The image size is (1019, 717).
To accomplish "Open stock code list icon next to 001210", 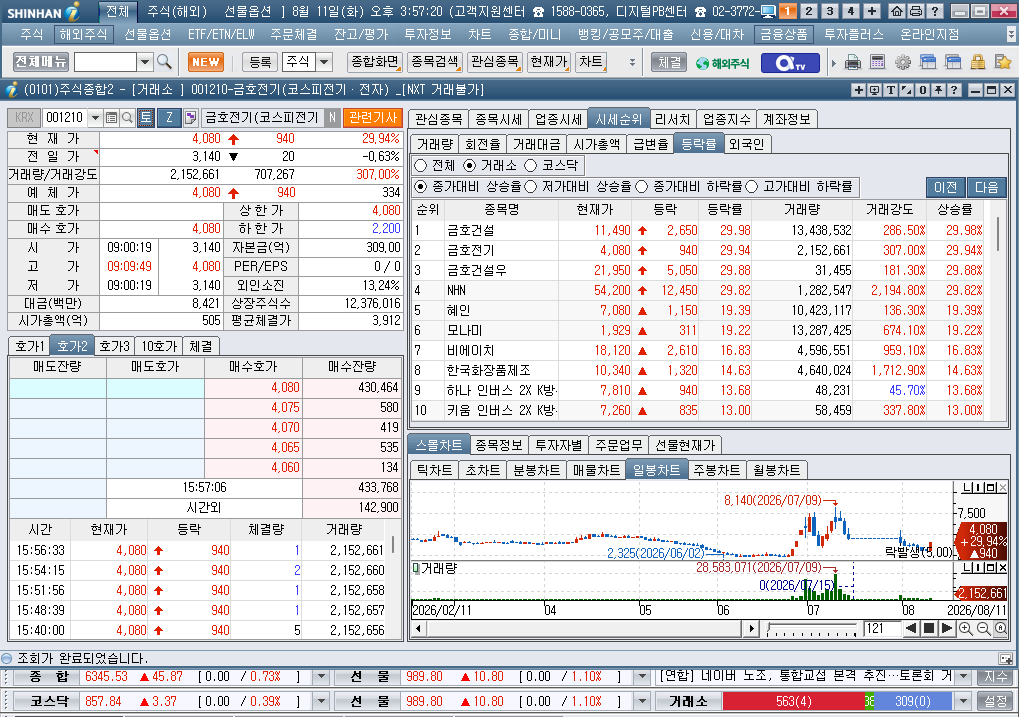I will tap(111, 118).
